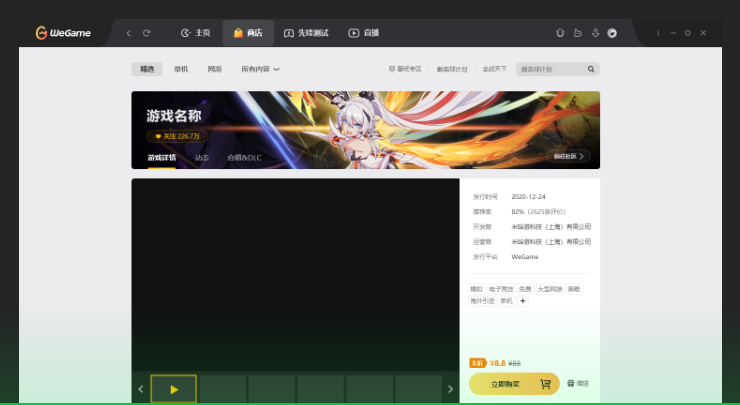The image size is (740, 405).
Task: Click the 立即购买 buy now button
Action: (514, 384)
